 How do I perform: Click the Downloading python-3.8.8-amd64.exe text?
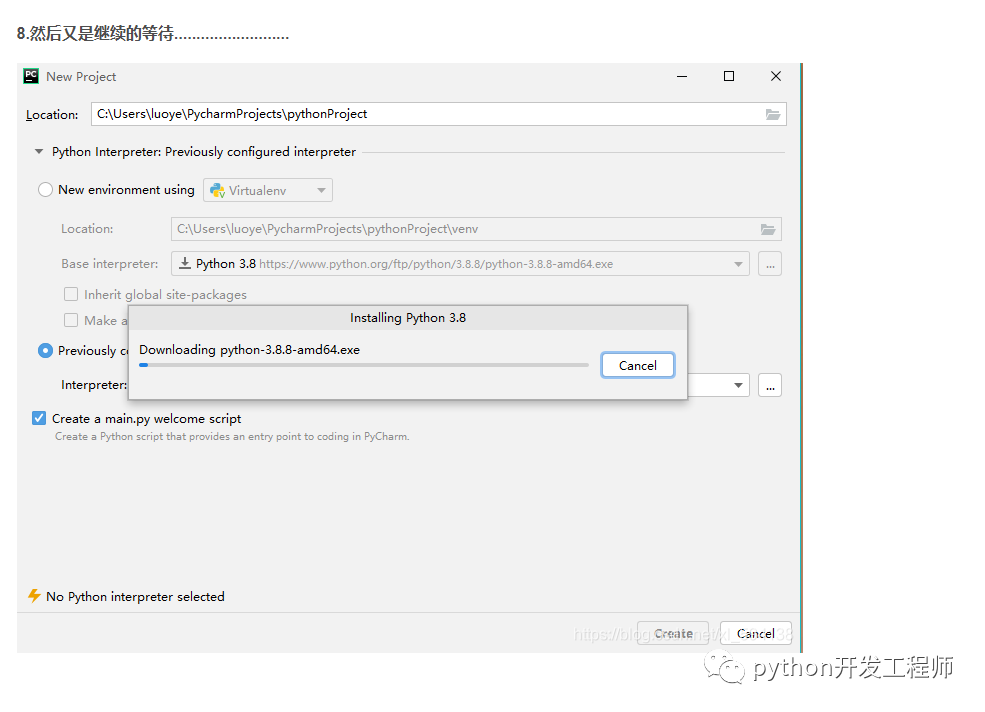click(x=249, y=349)
